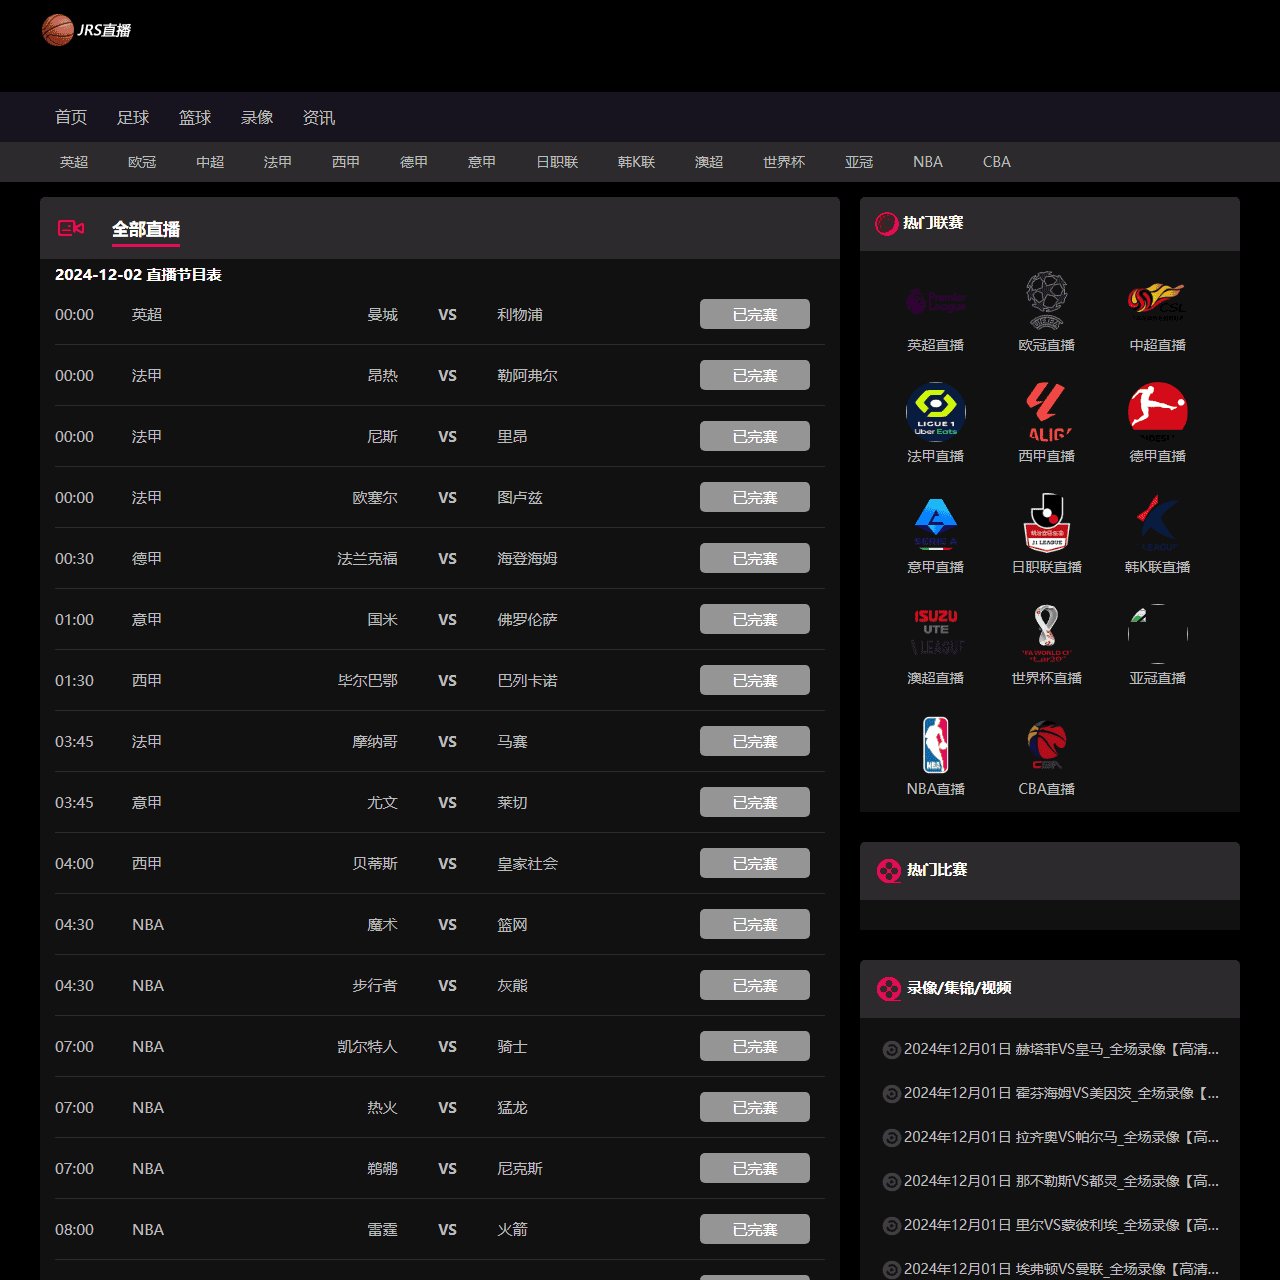The width and height of the screenshot is (1280, 1280).
Task: Click team name 皇家社会 in match list
Action: click(528, 864)
